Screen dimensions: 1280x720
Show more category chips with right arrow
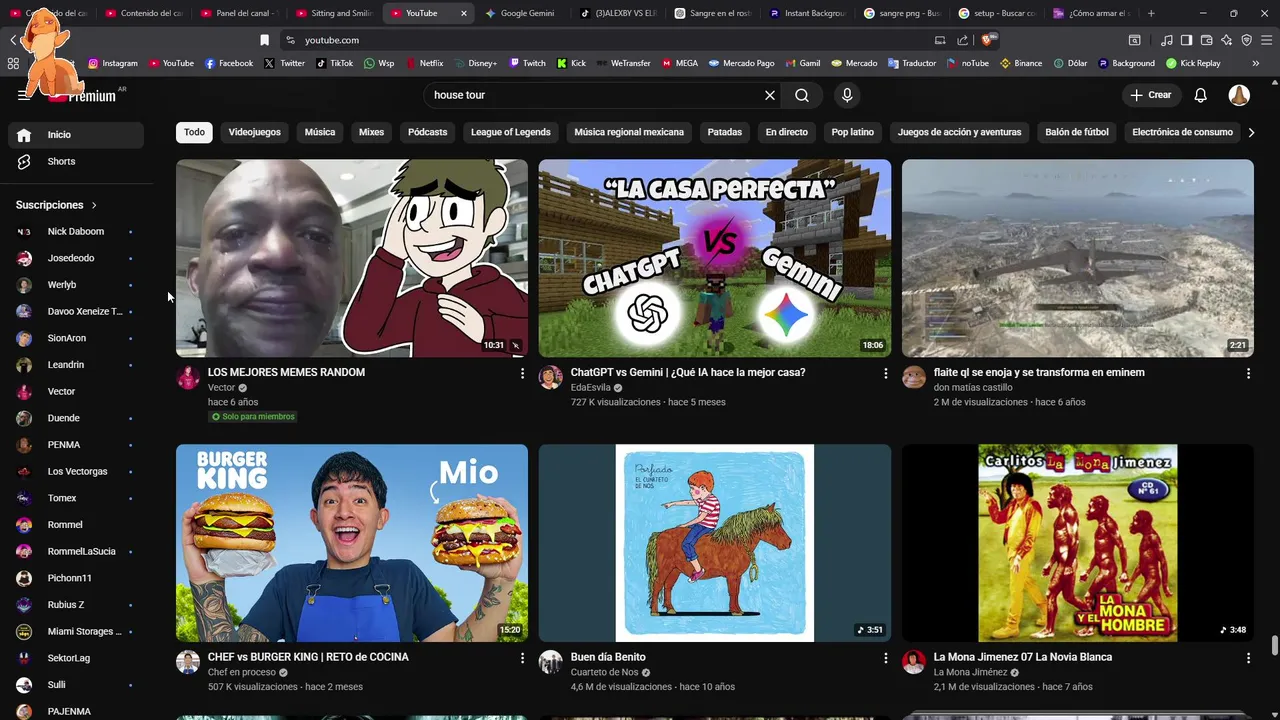click(1251, 132)
